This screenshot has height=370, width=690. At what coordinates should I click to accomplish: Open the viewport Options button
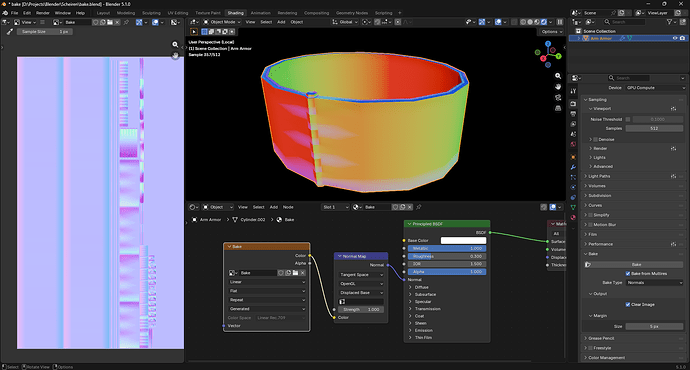(551, 32)
